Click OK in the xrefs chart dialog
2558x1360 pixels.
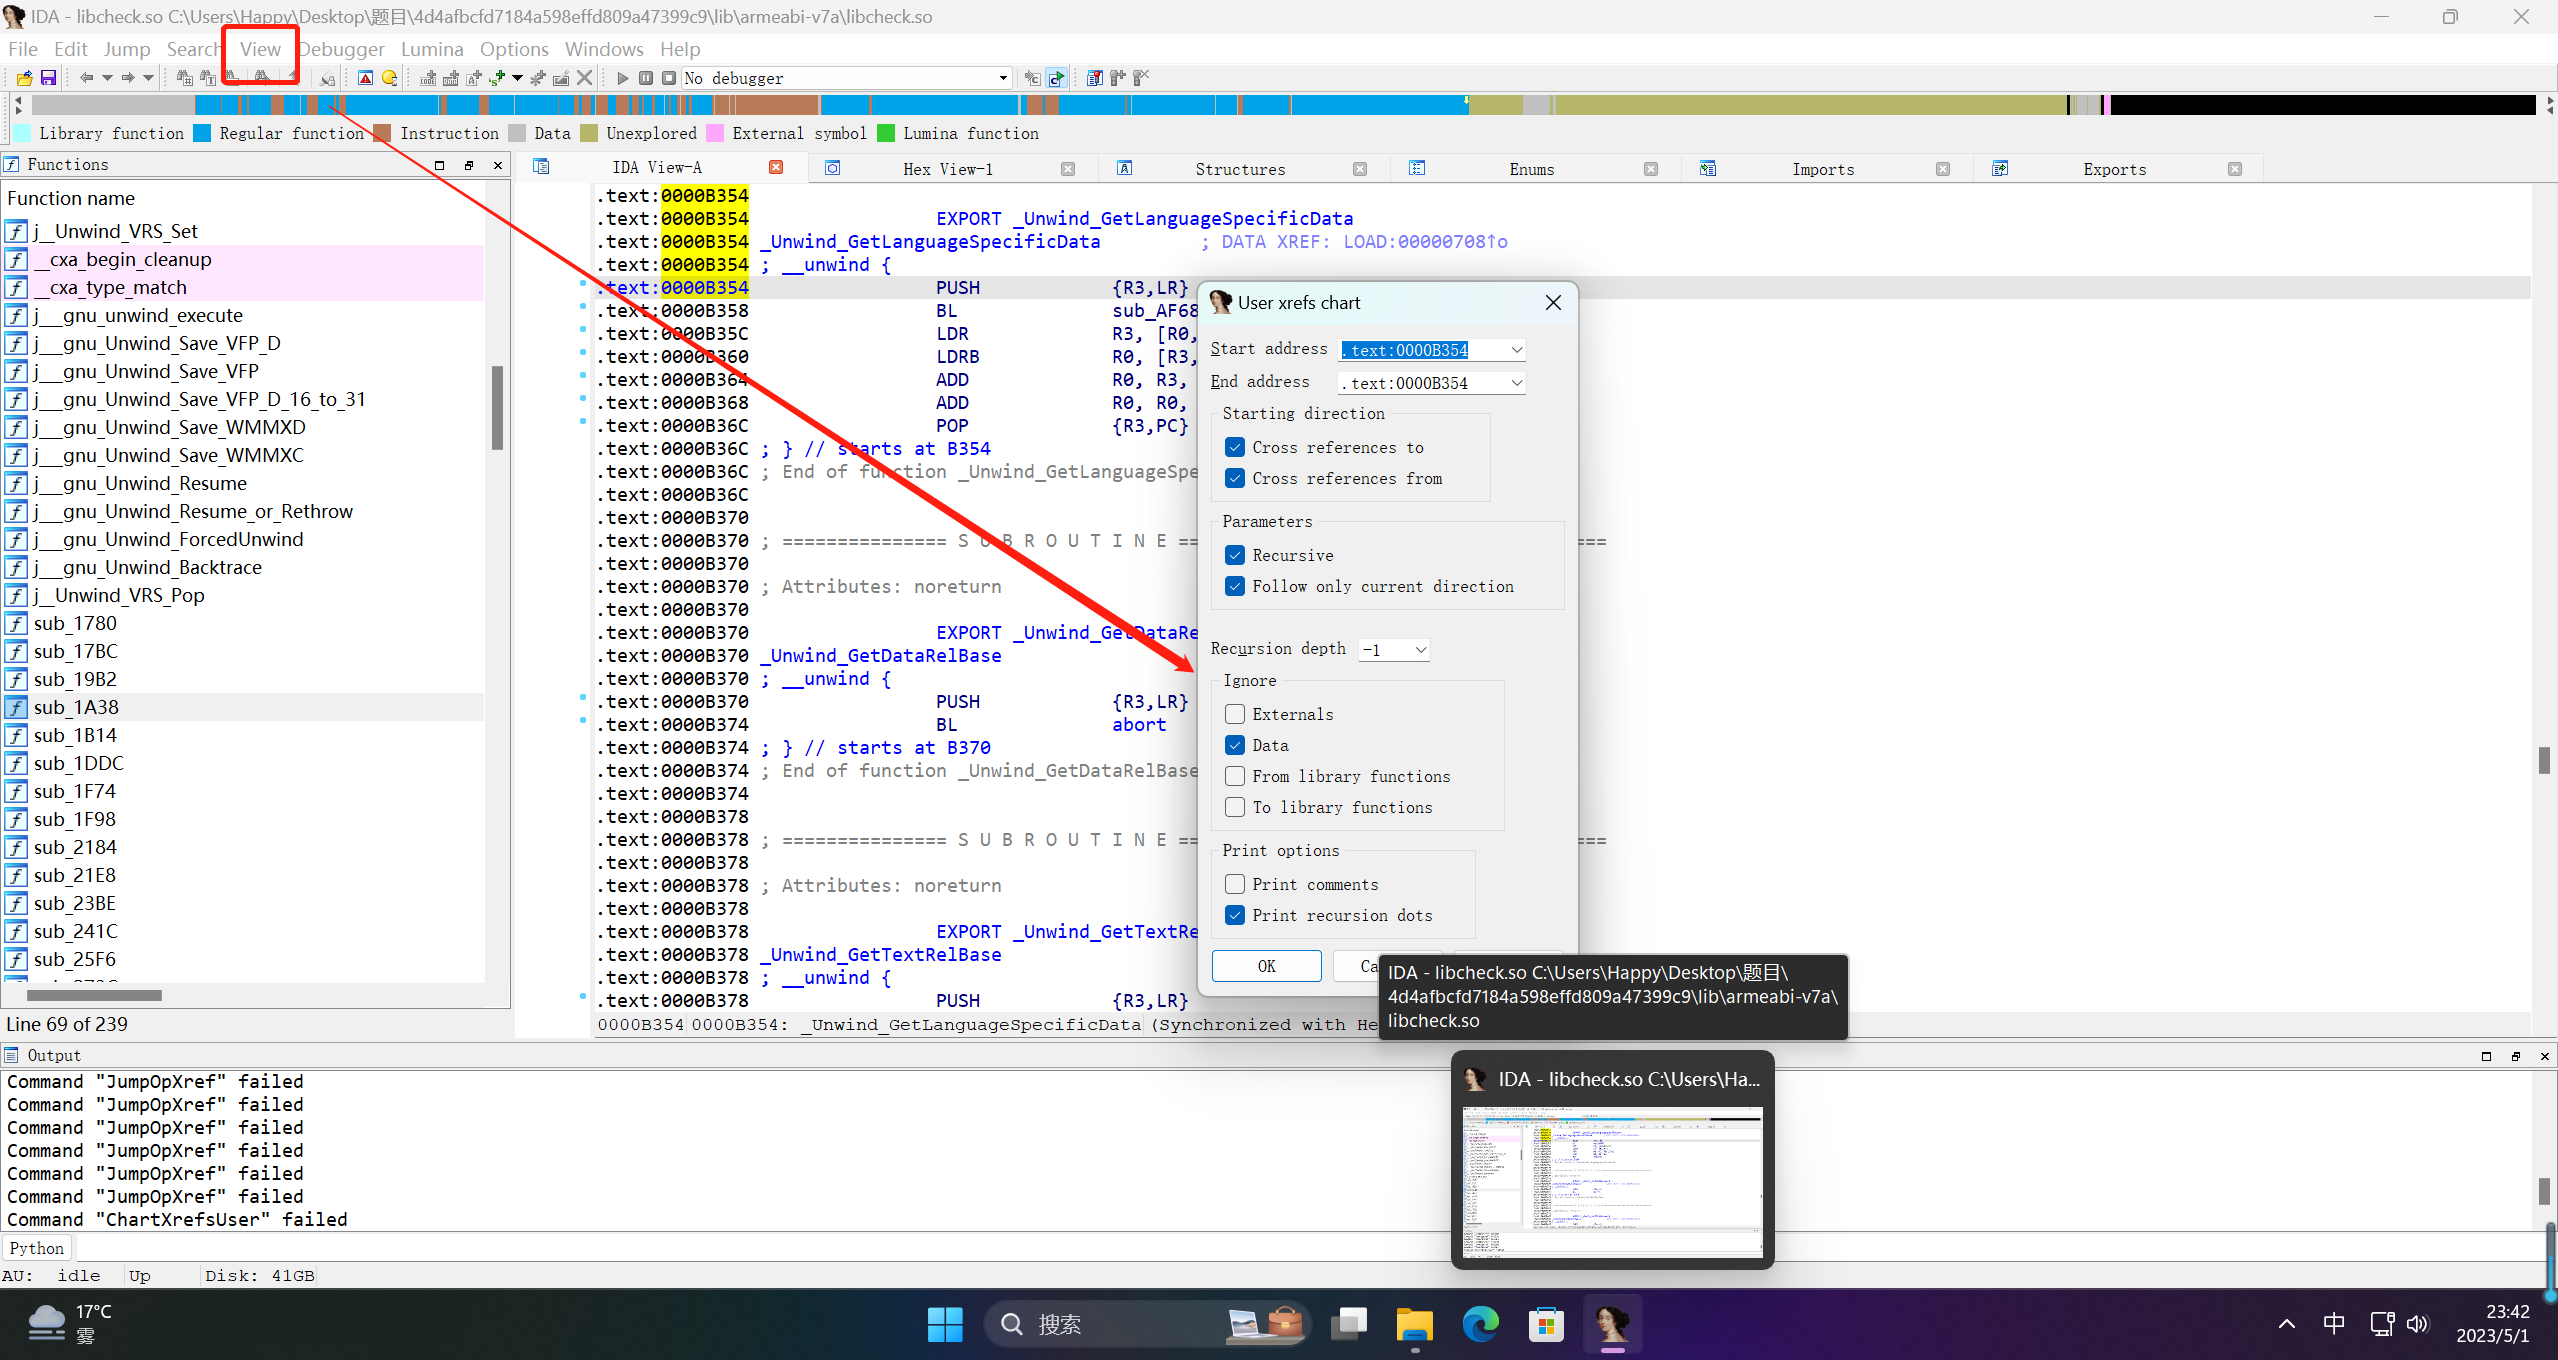tap(1266, 966)
